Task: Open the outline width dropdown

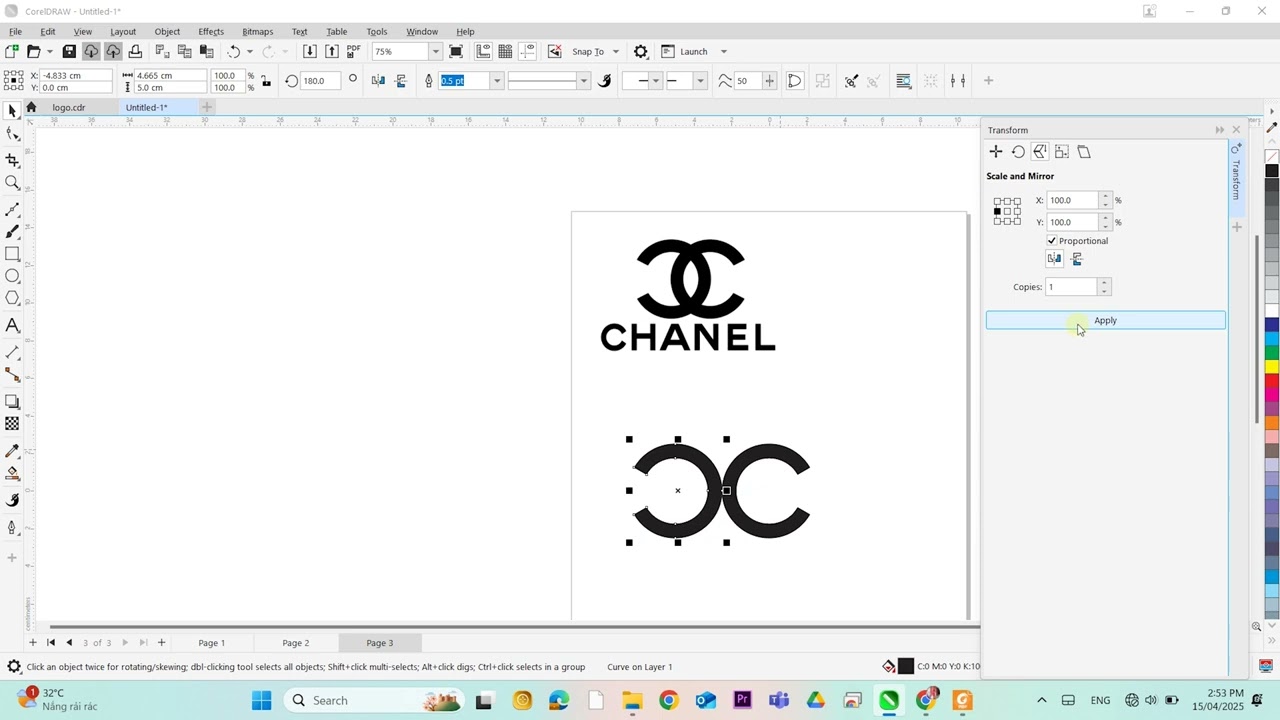Action: 497,81
